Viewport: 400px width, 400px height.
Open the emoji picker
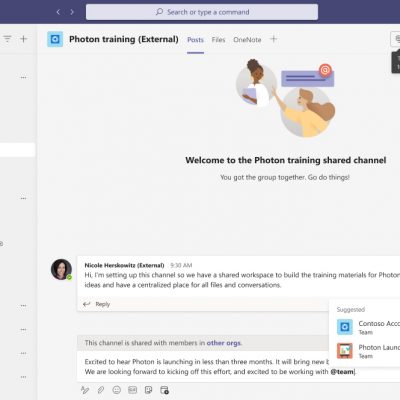116,390
